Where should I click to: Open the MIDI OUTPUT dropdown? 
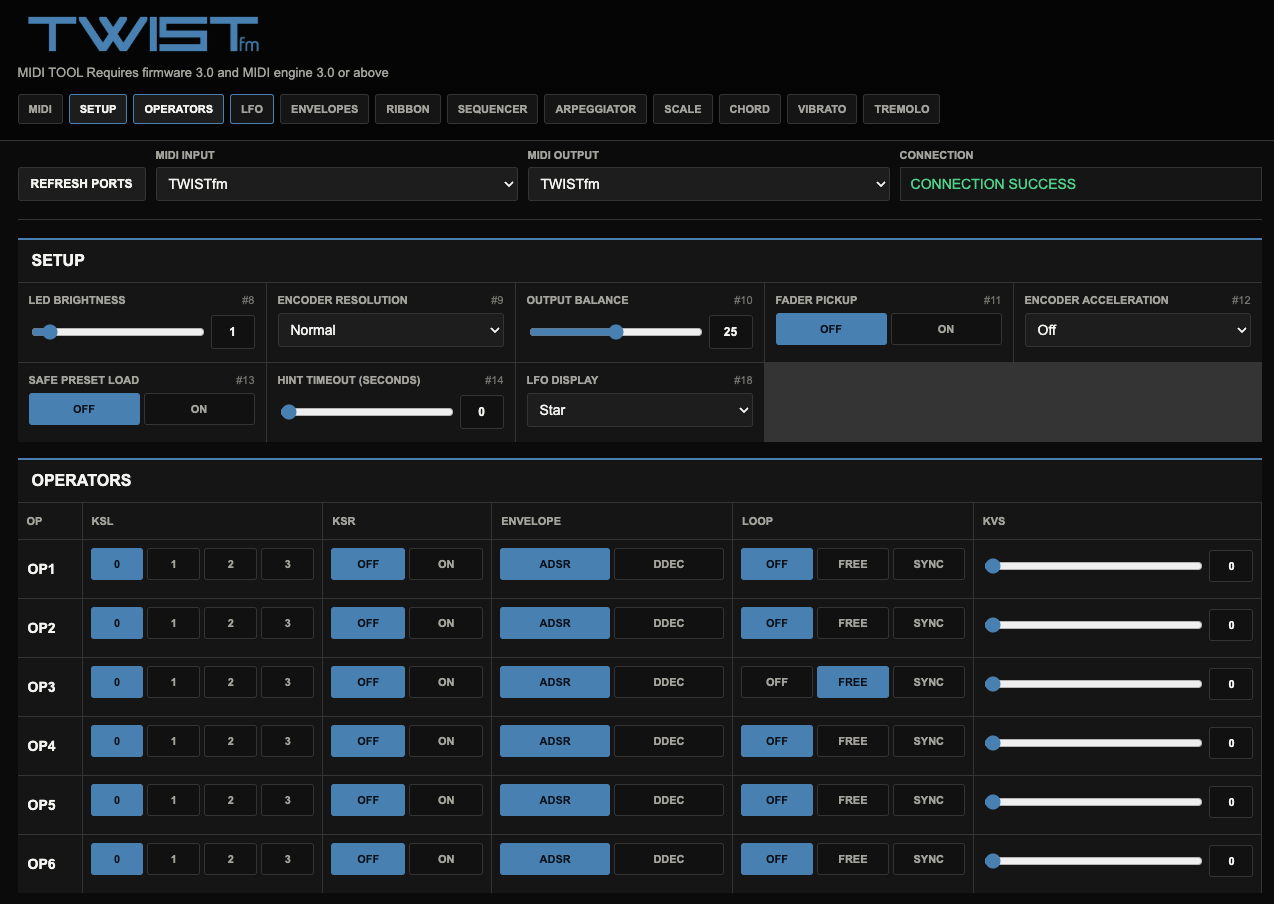(x=709, y=184)
